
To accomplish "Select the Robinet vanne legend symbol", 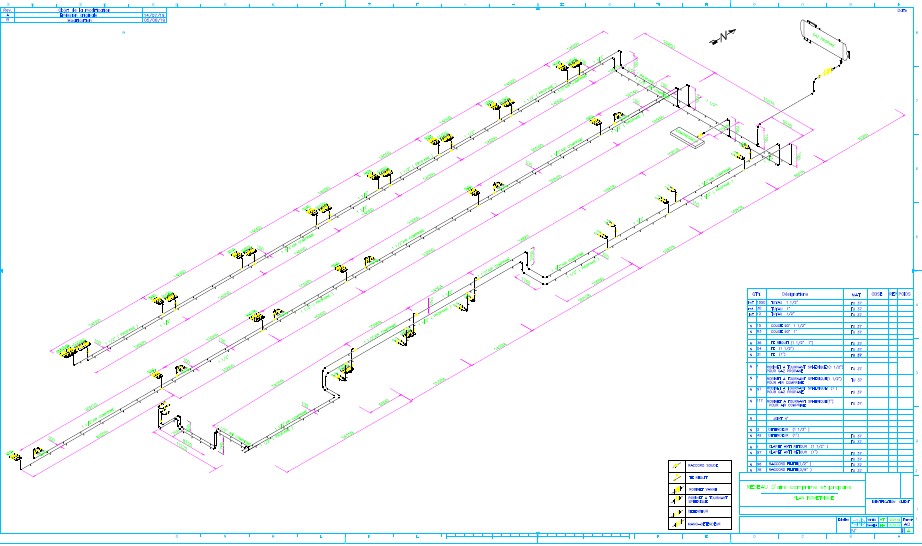I will point(676,489).
